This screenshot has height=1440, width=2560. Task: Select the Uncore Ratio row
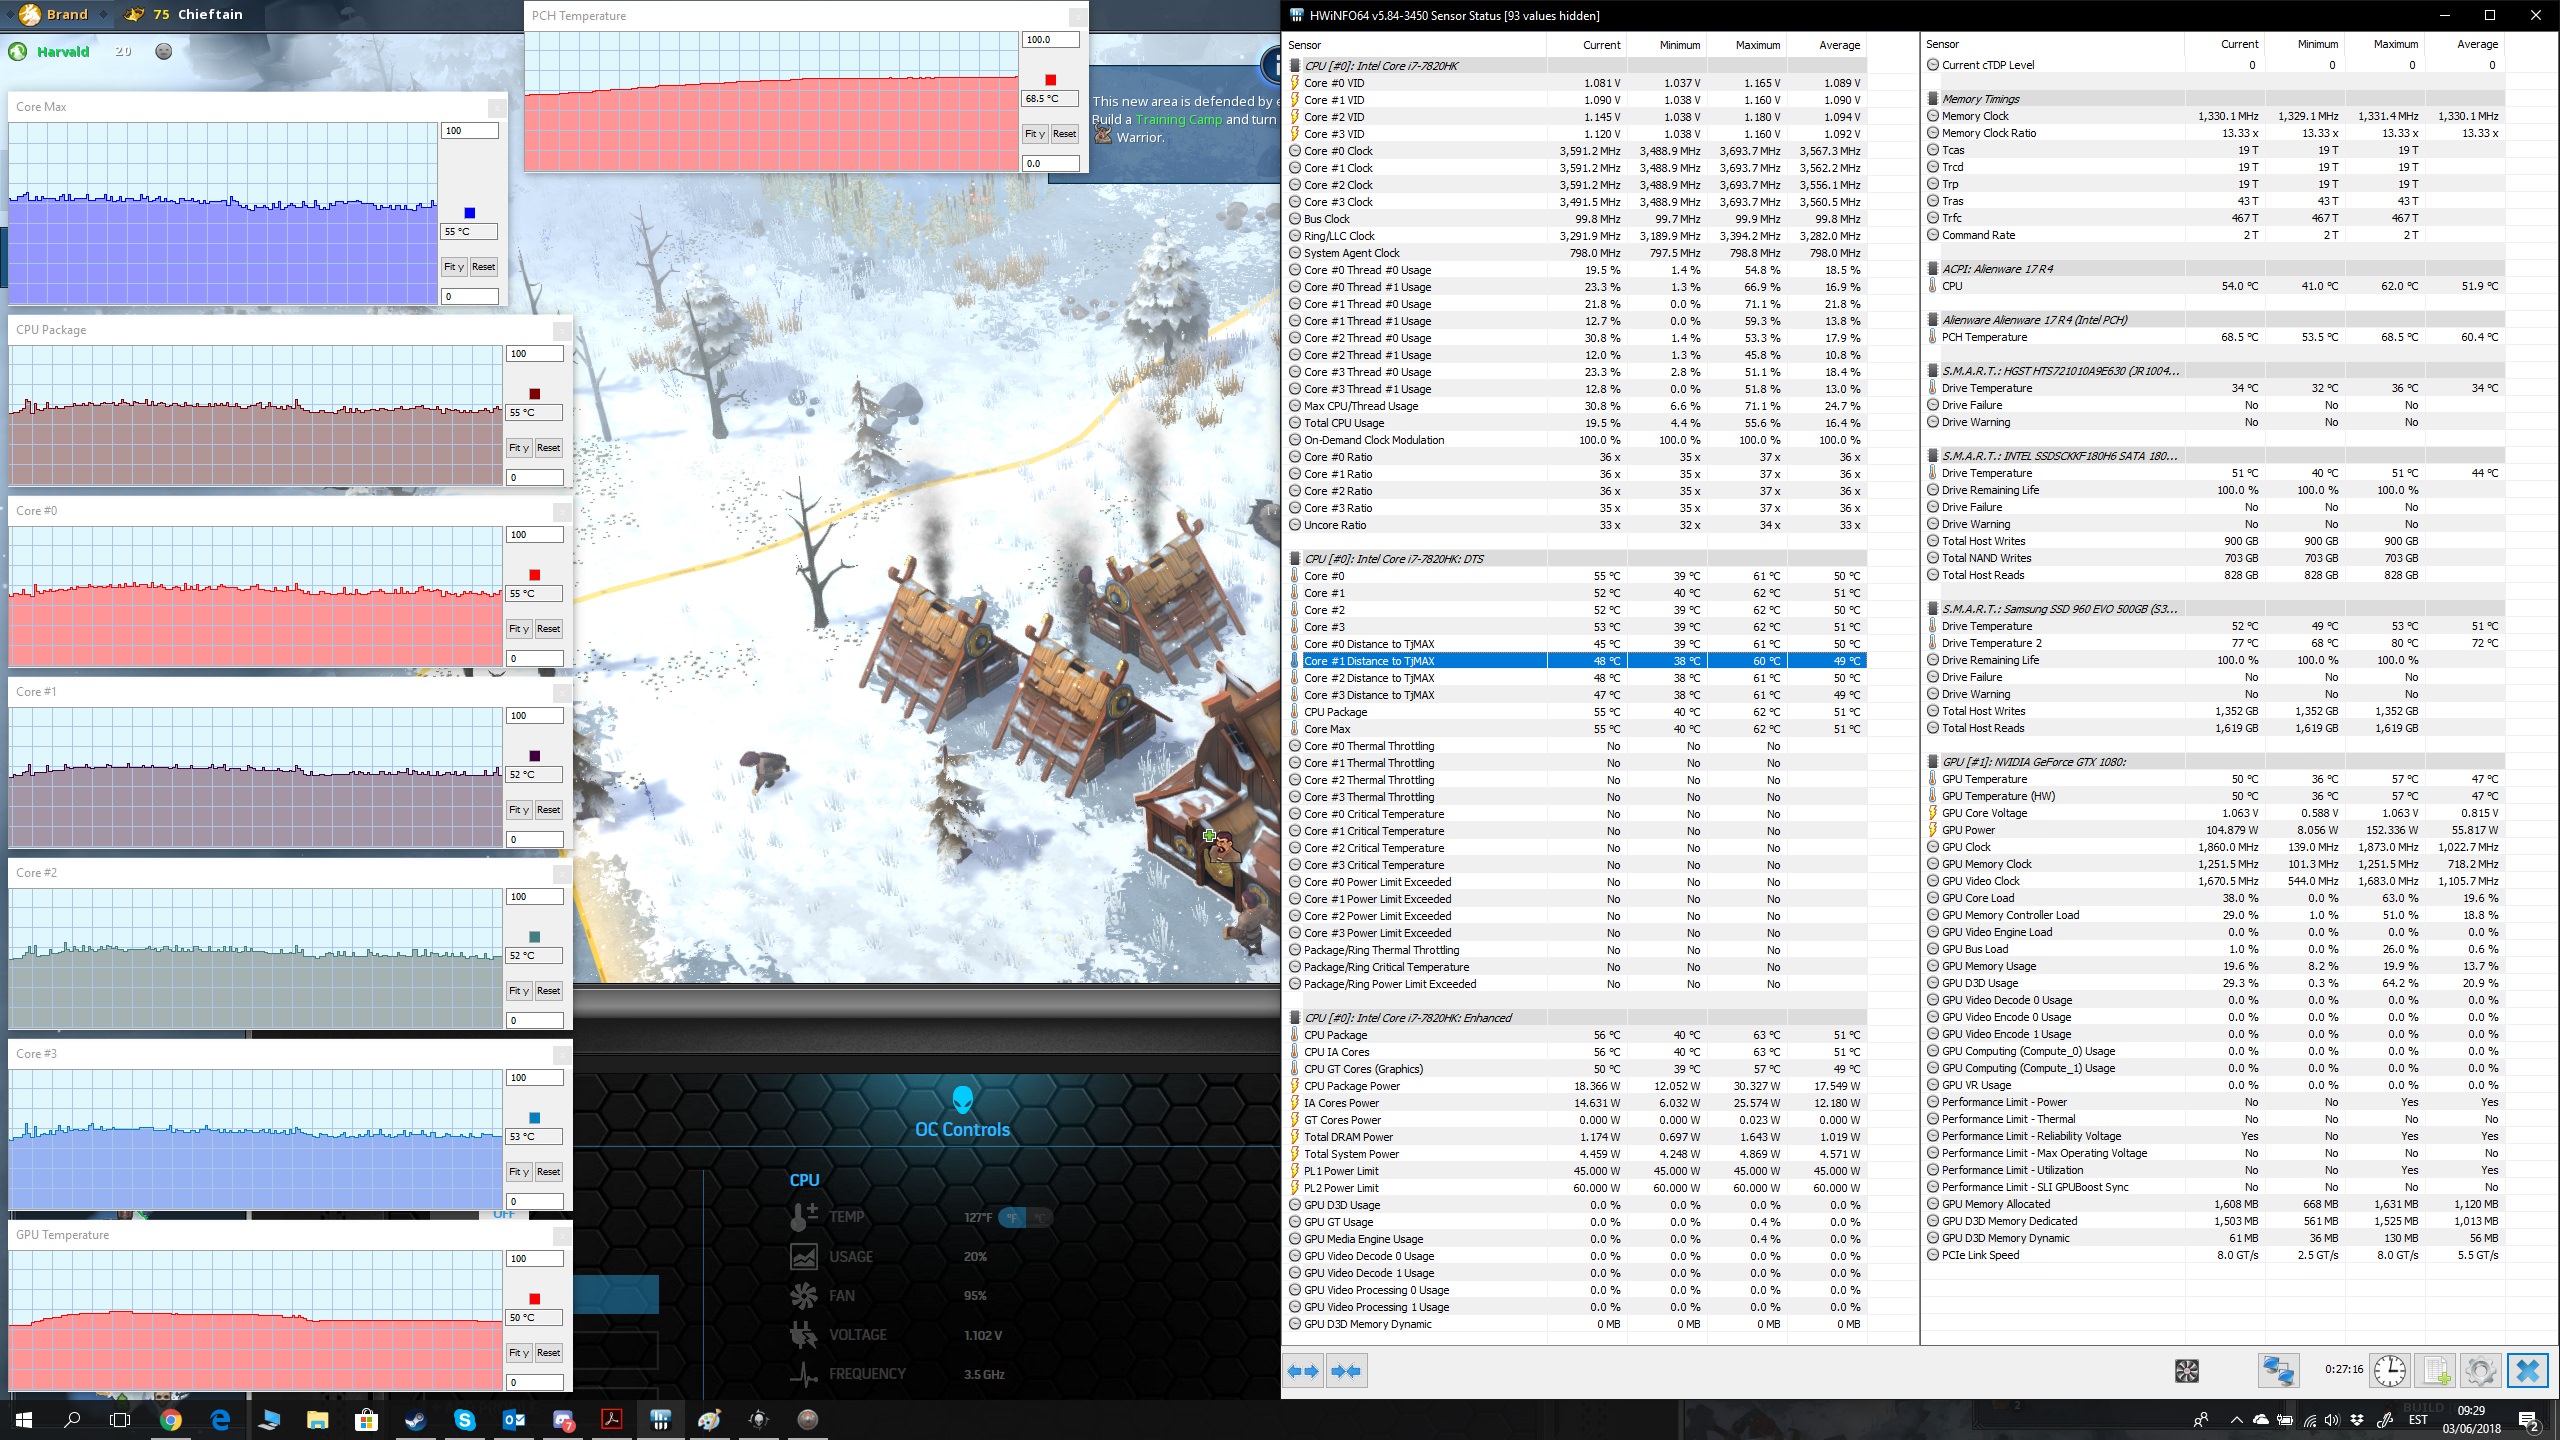(x=1576, y=525)
